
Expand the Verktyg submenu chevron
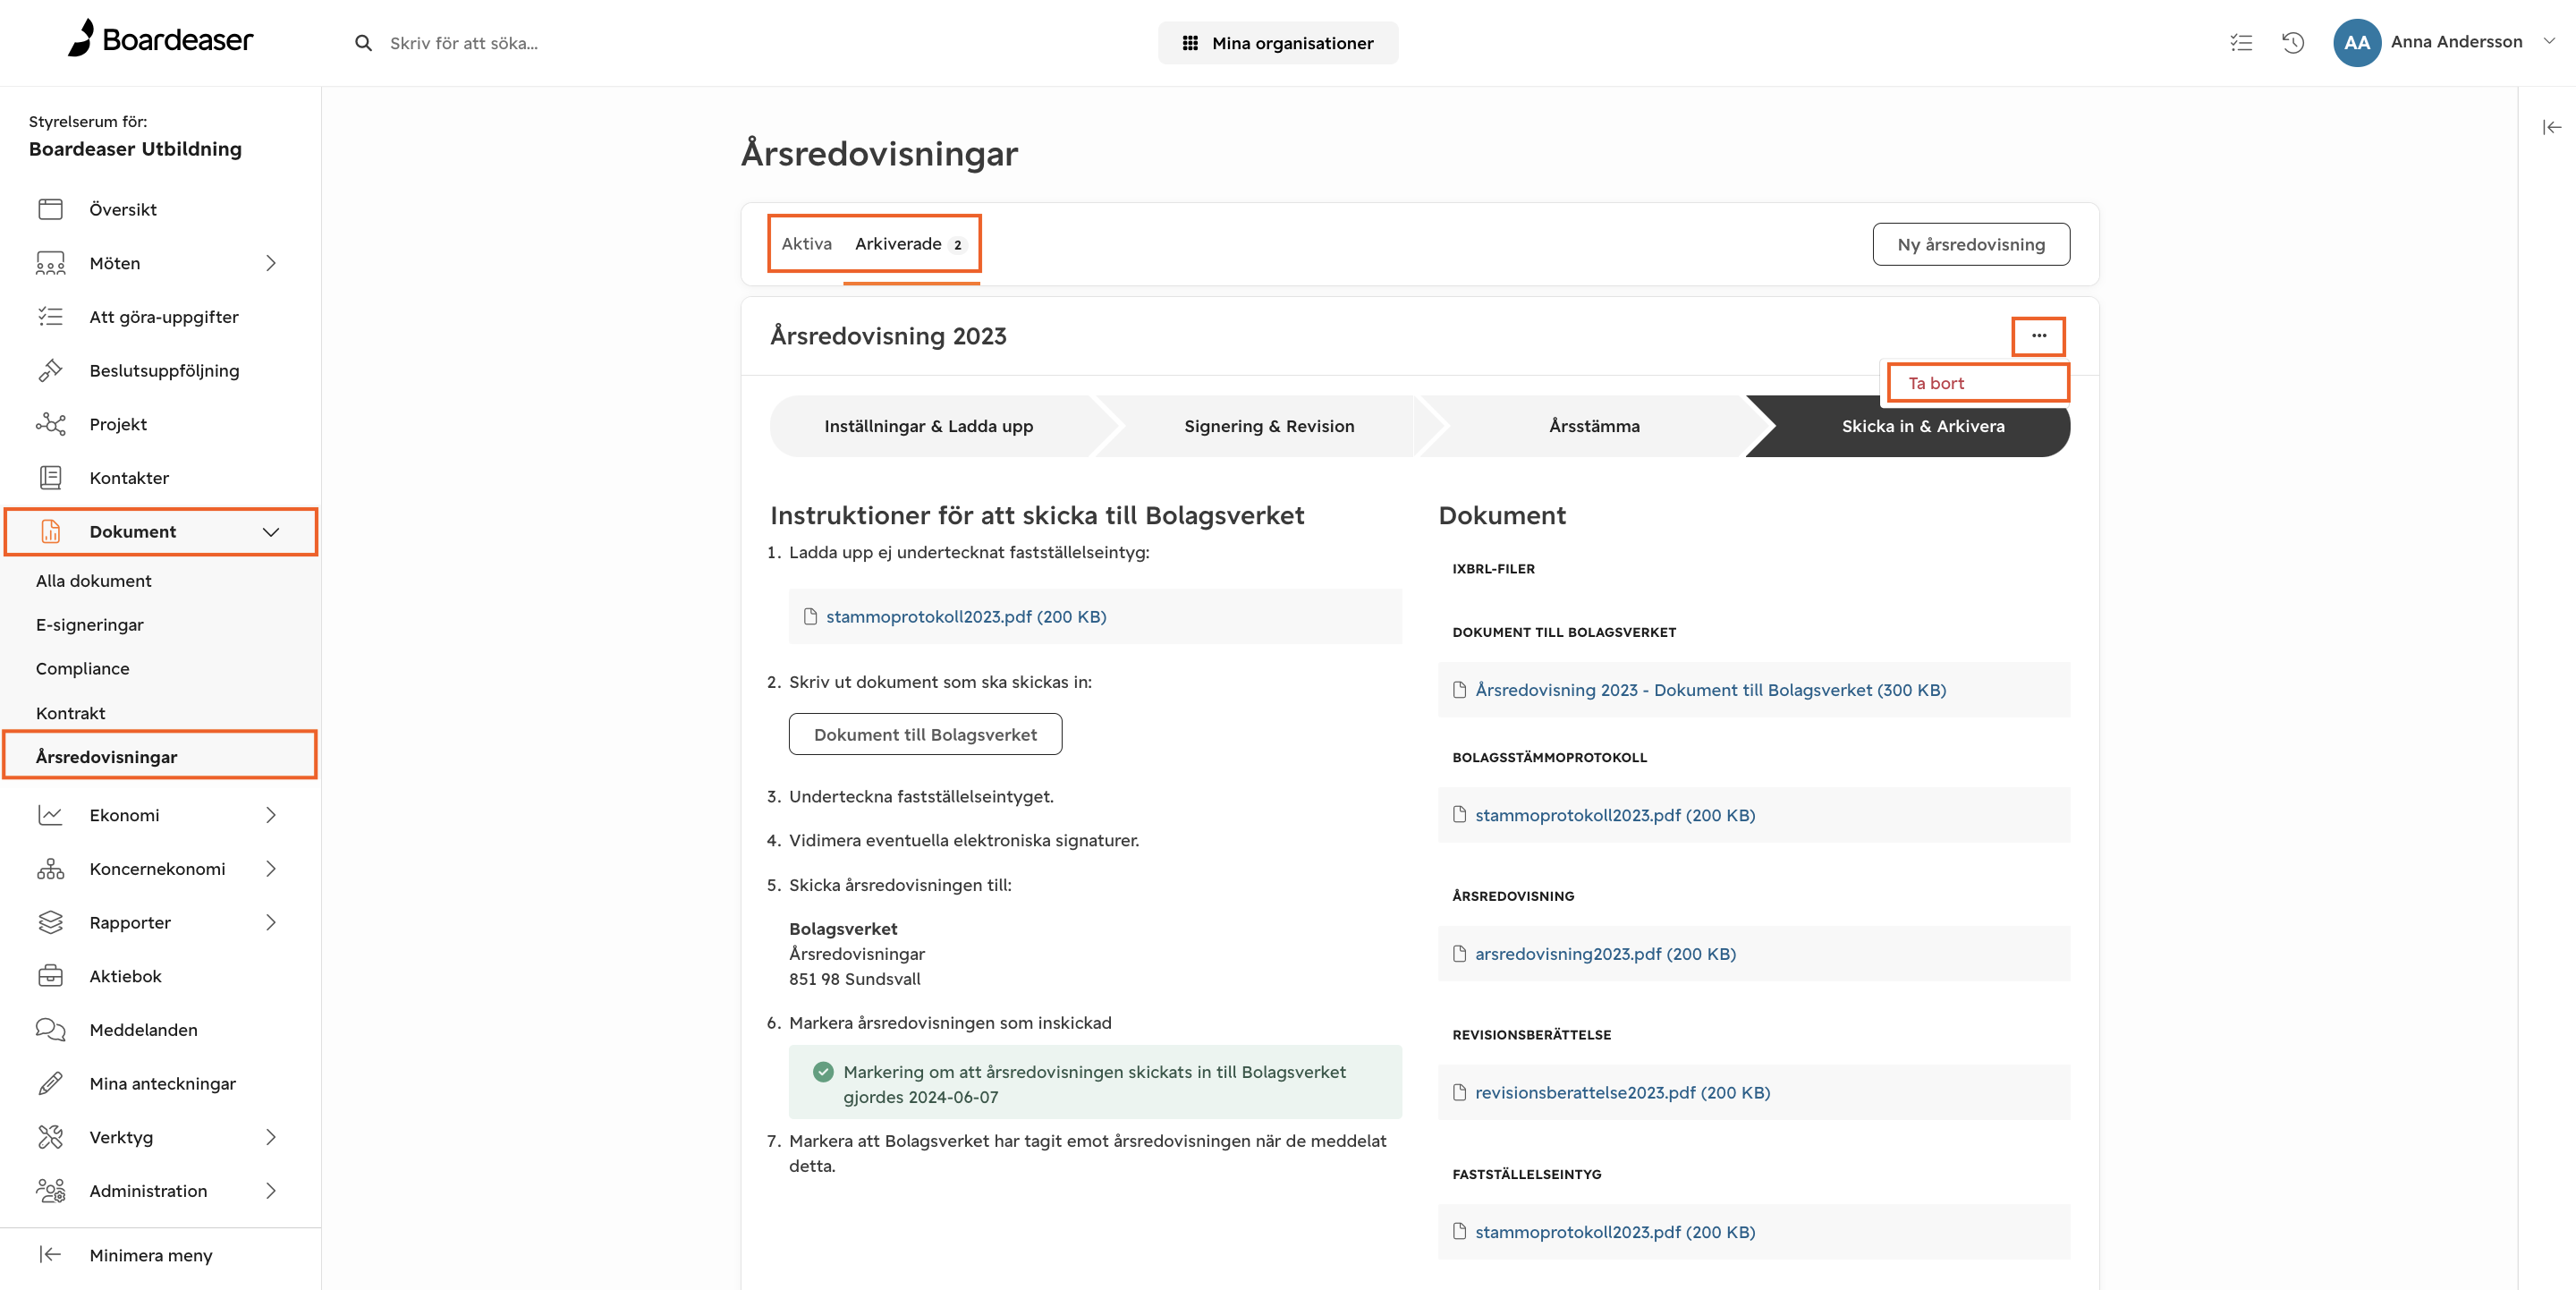pos(271,1137)
